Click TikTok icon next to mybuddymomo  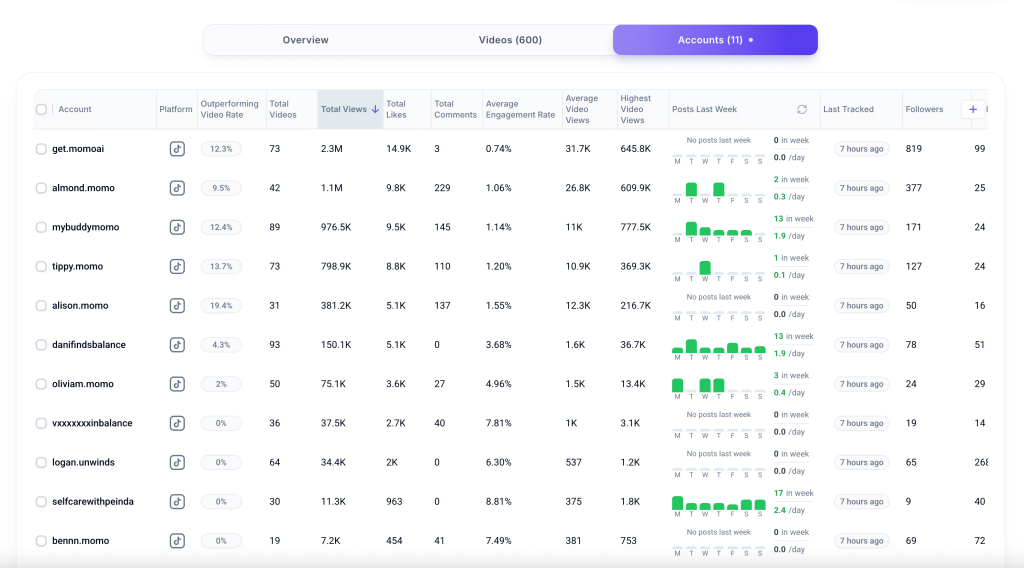tap(177, 227)
